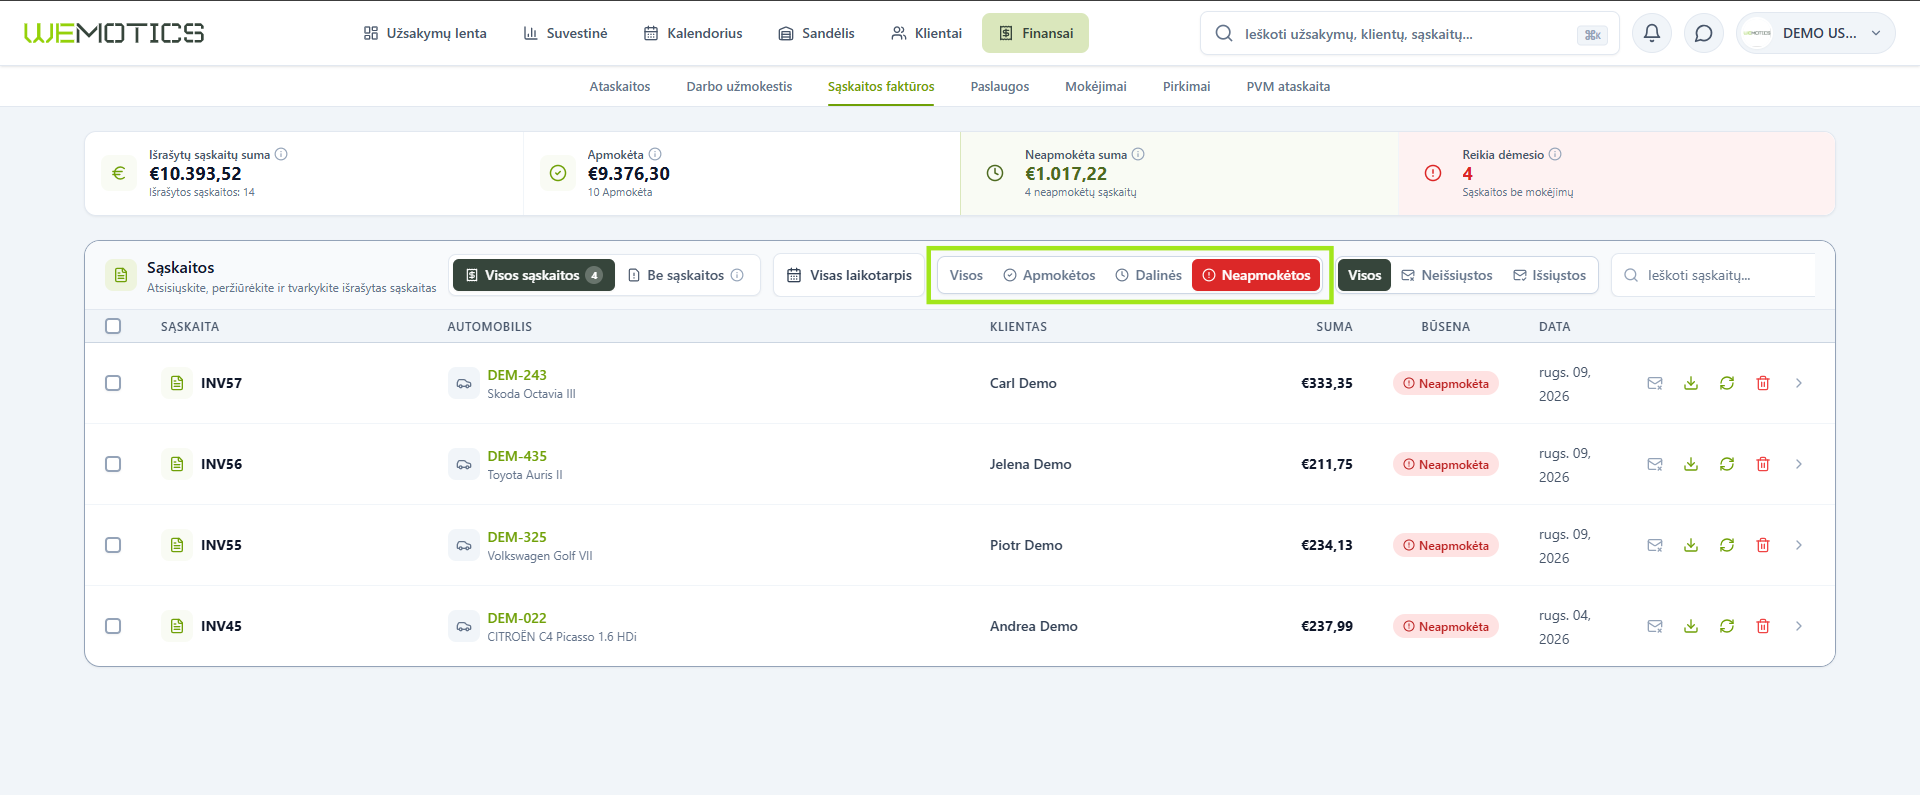Regenerate INV45 invoice icon

click(x=1727, y=626)
